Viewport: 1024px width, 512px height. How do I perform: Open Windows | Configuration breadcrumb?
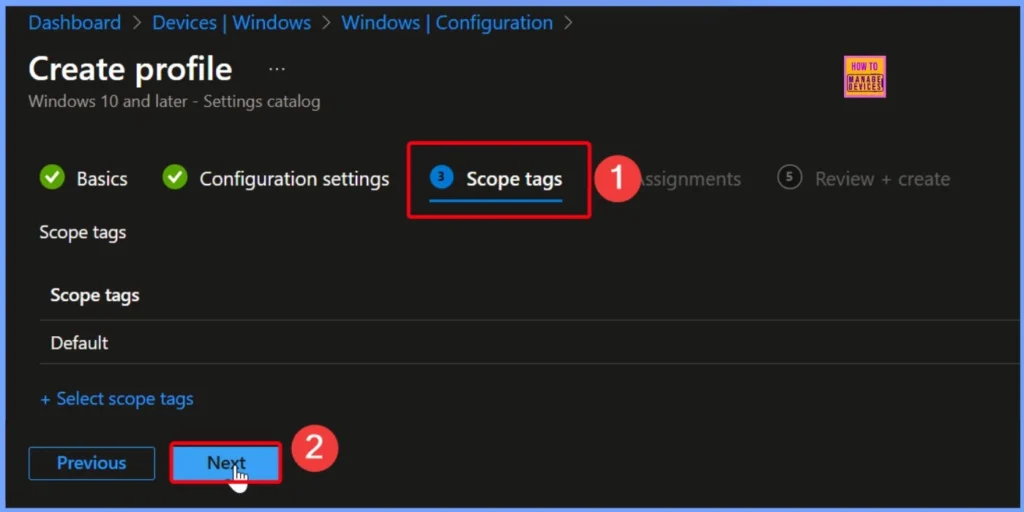447,23
